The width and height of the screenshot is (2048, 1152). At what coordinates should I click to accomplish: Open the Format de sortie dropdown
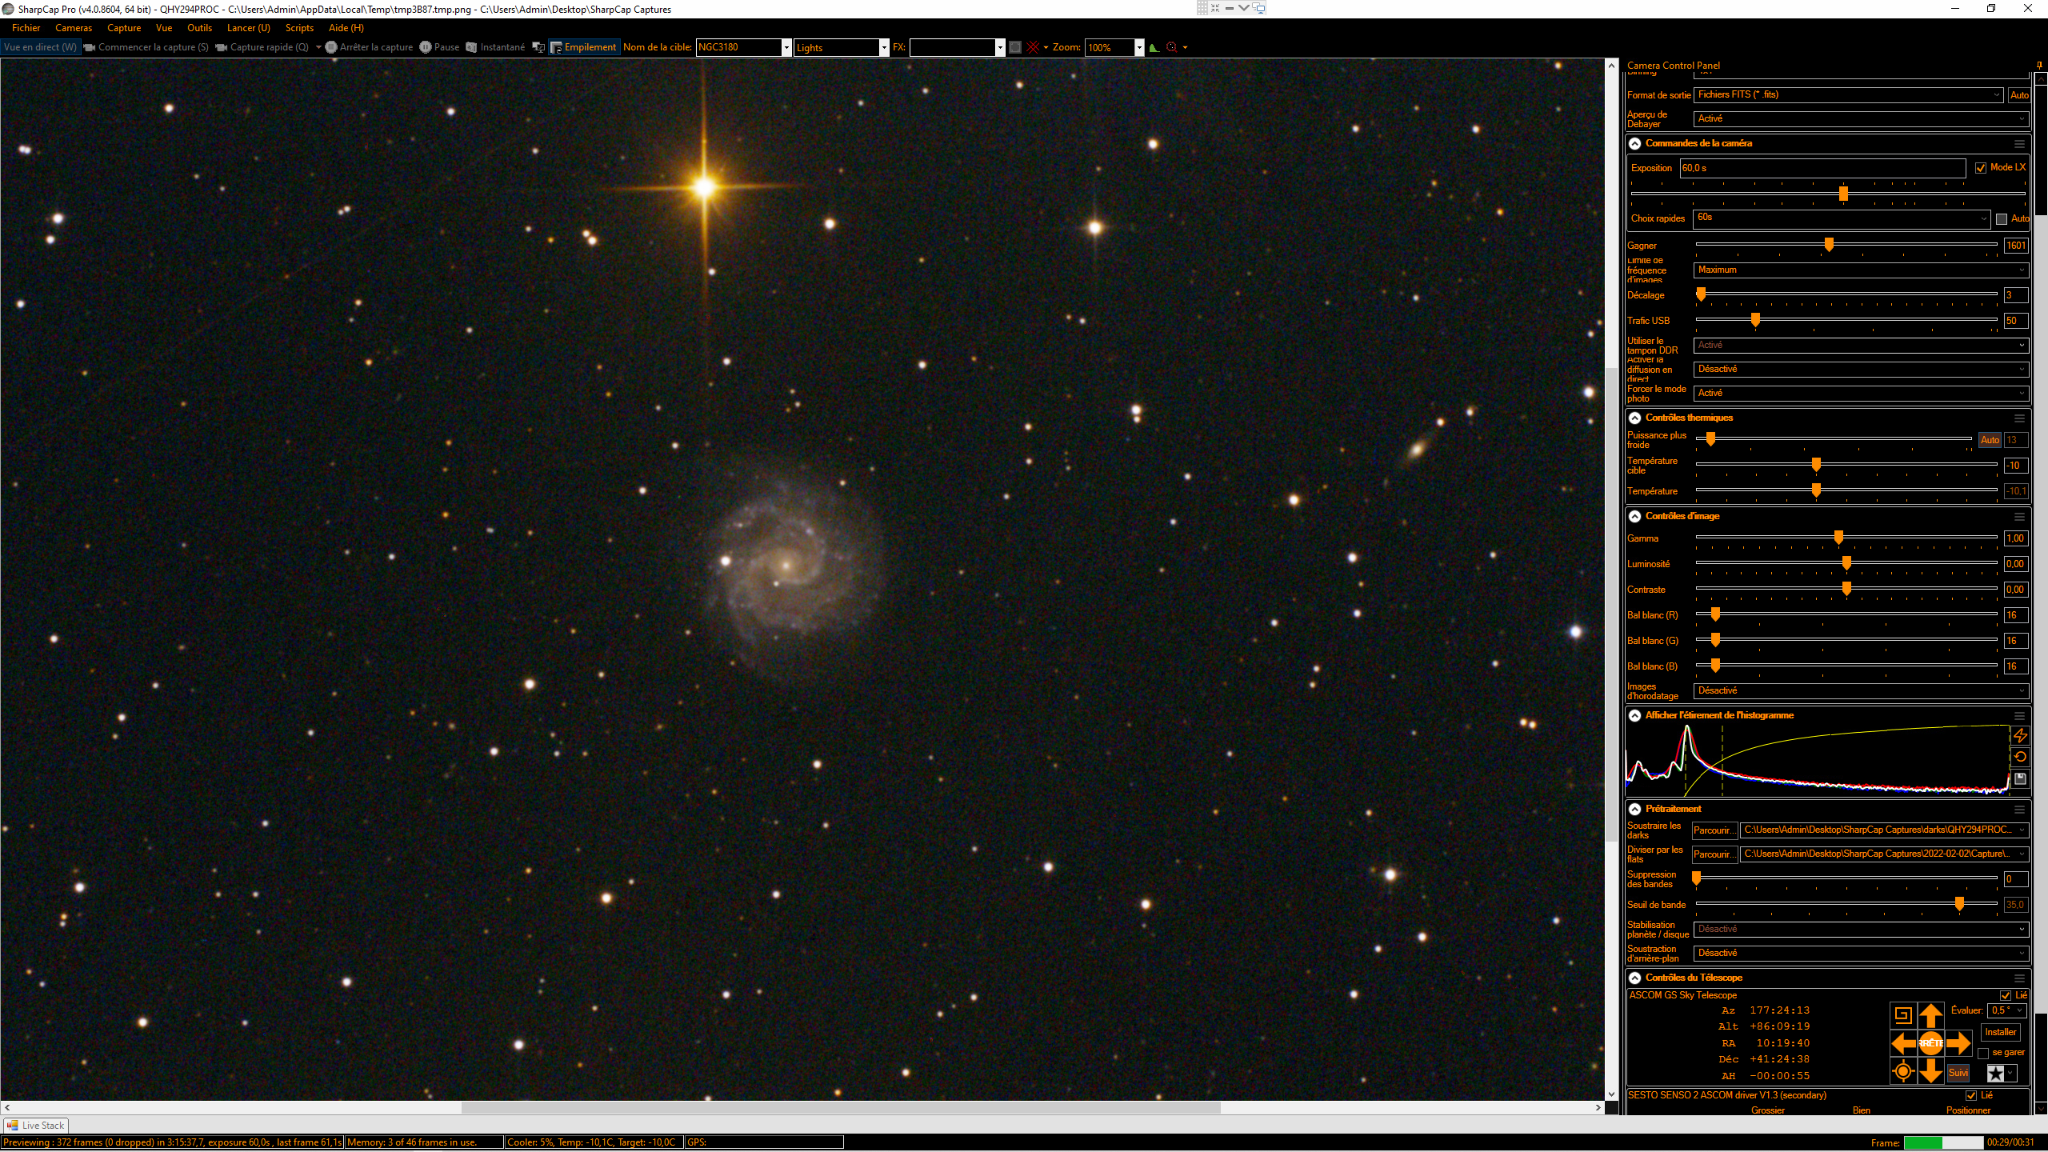[x=1849, y=95]
